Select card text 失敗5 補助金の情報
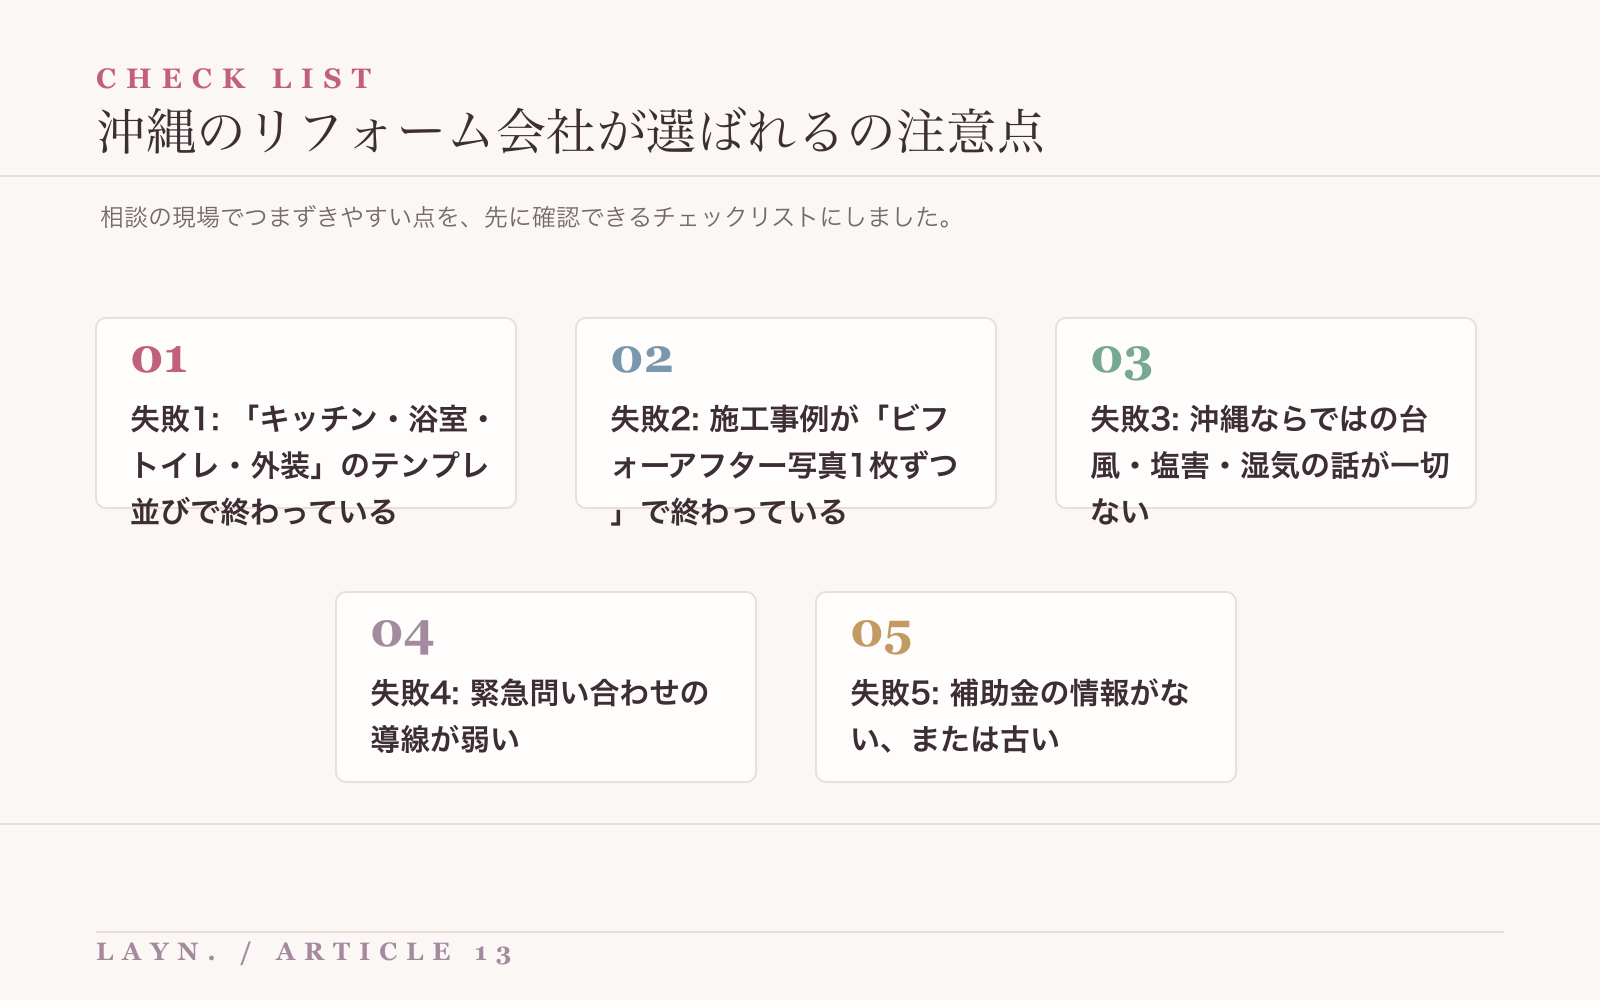The width and height of the screenshot is (1600, 1000). (1020, 715)
